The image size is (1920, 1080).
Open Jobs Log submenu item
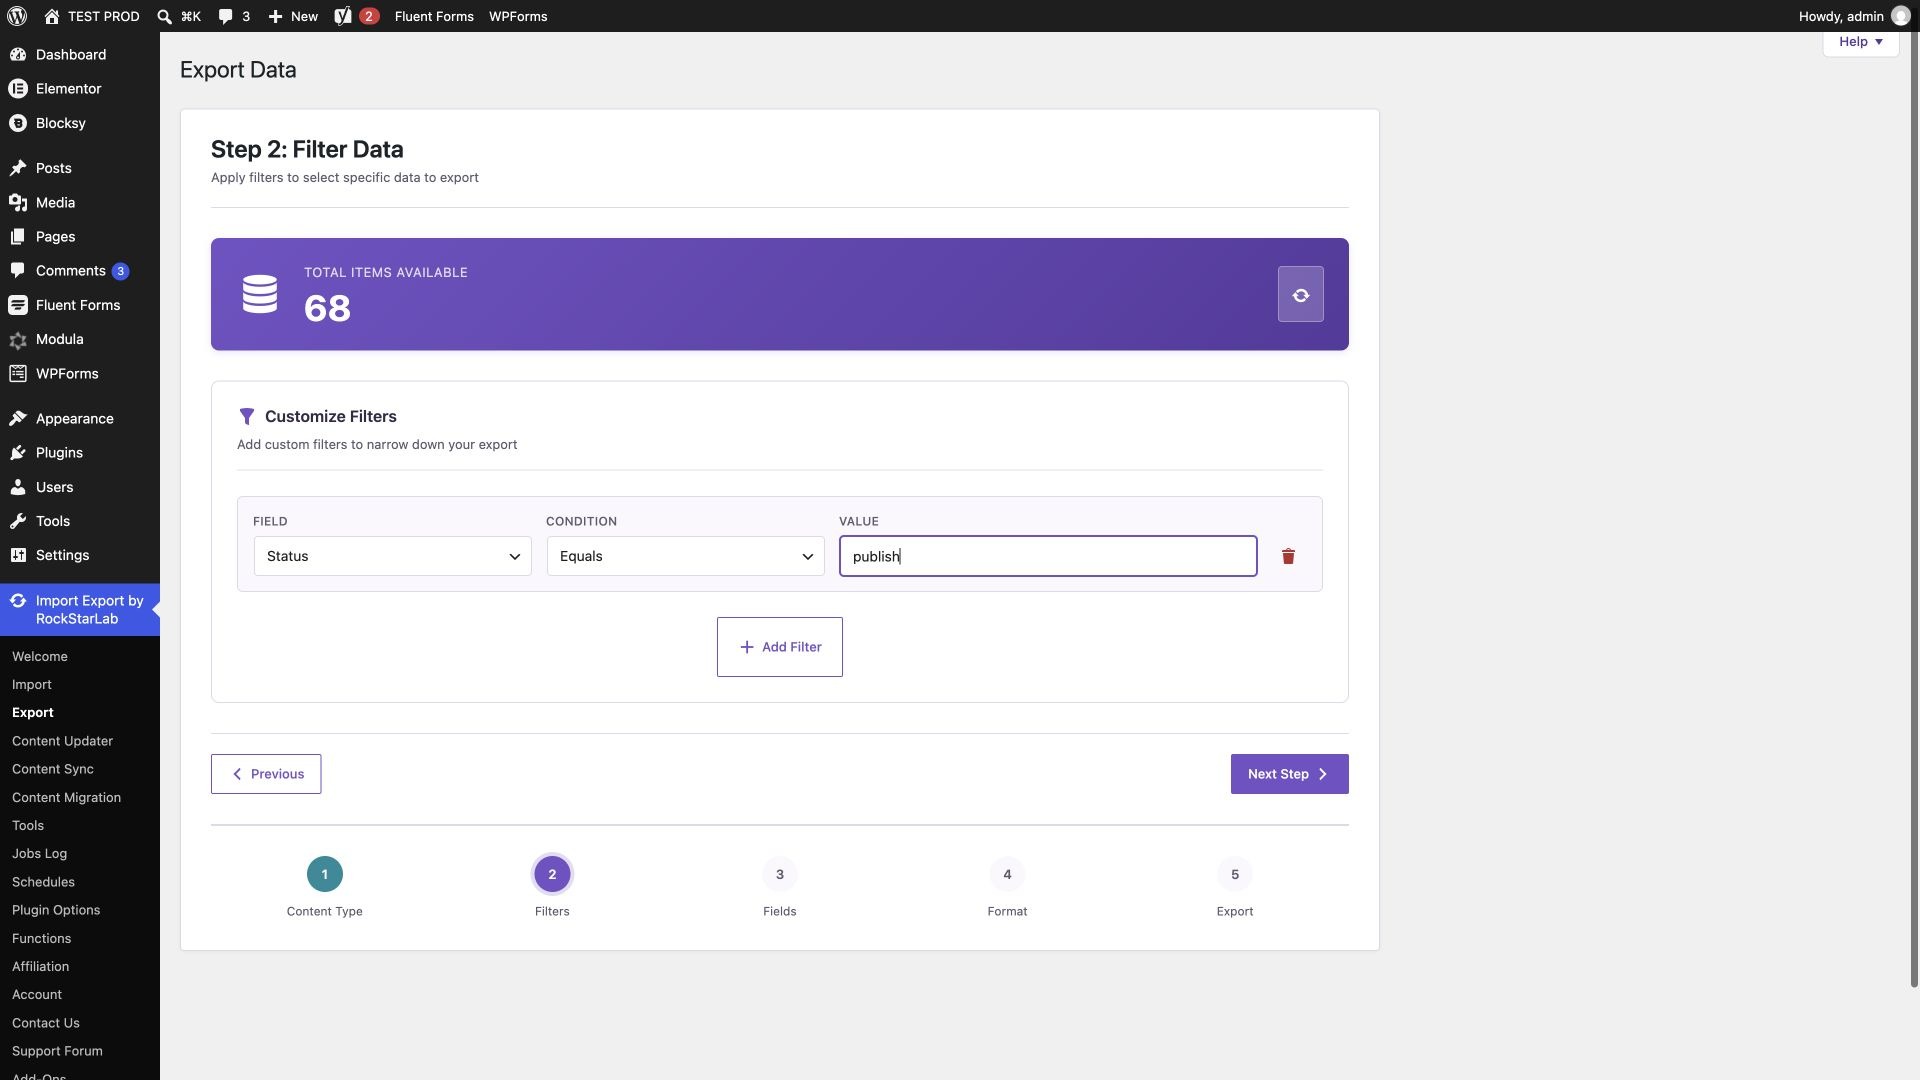click(39, 854)
